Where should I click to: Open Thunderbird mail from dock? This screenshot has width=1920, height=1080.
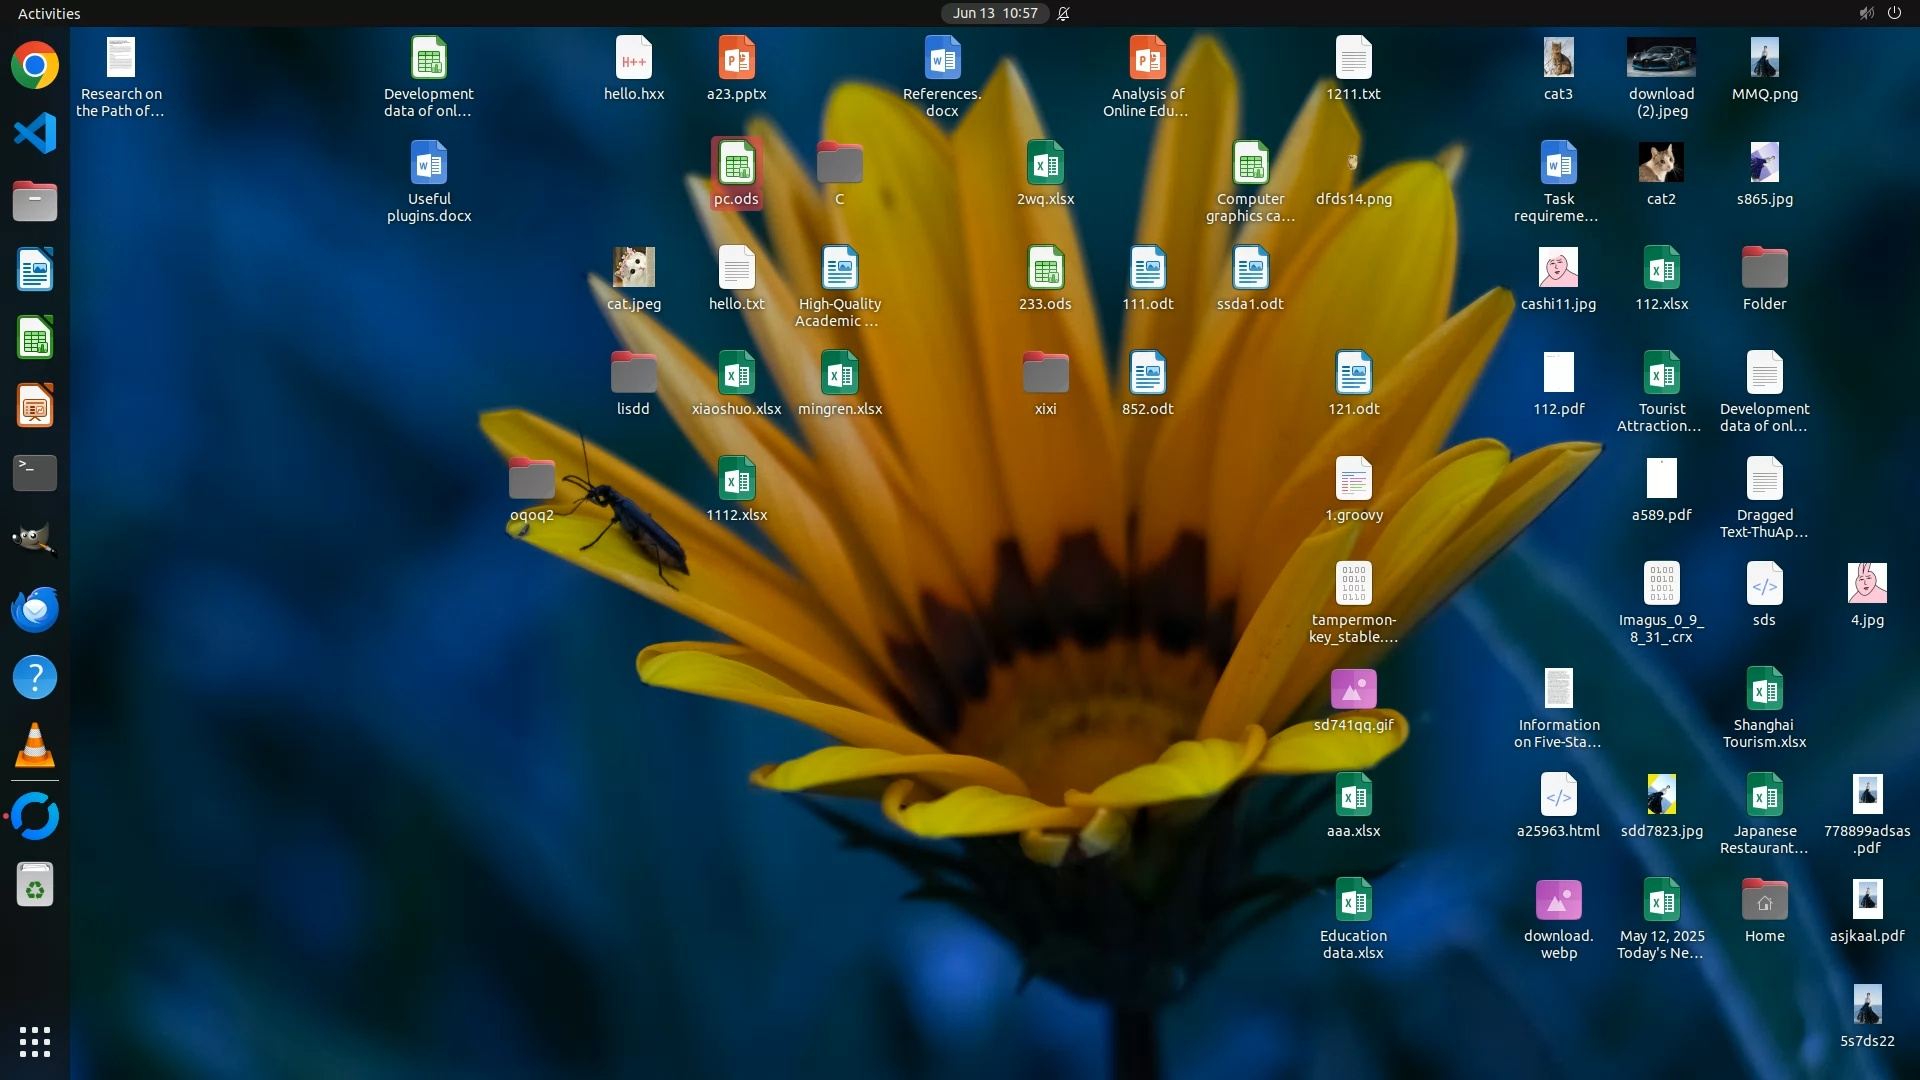click(35, 609)
